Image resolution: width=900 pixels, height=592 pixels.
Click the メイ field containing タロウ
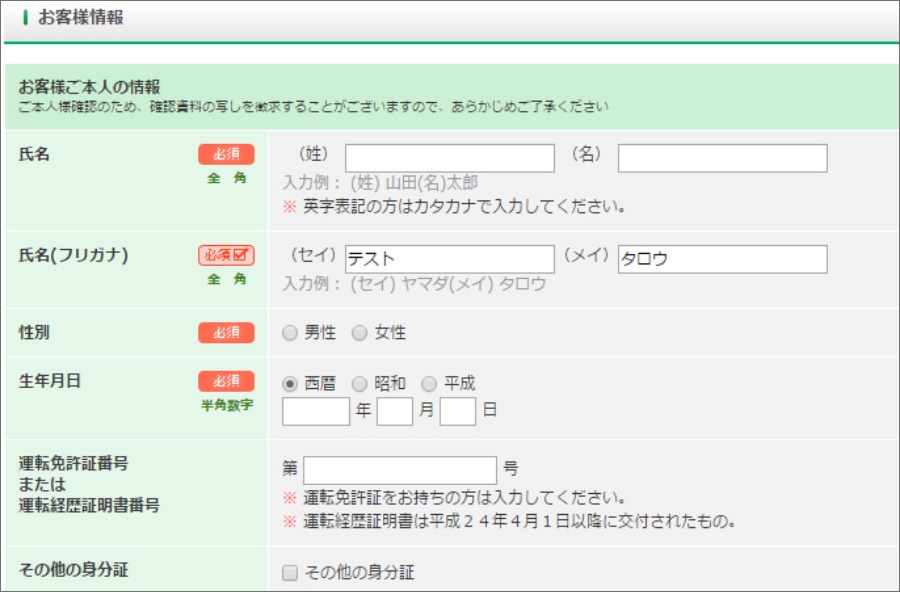722,259
